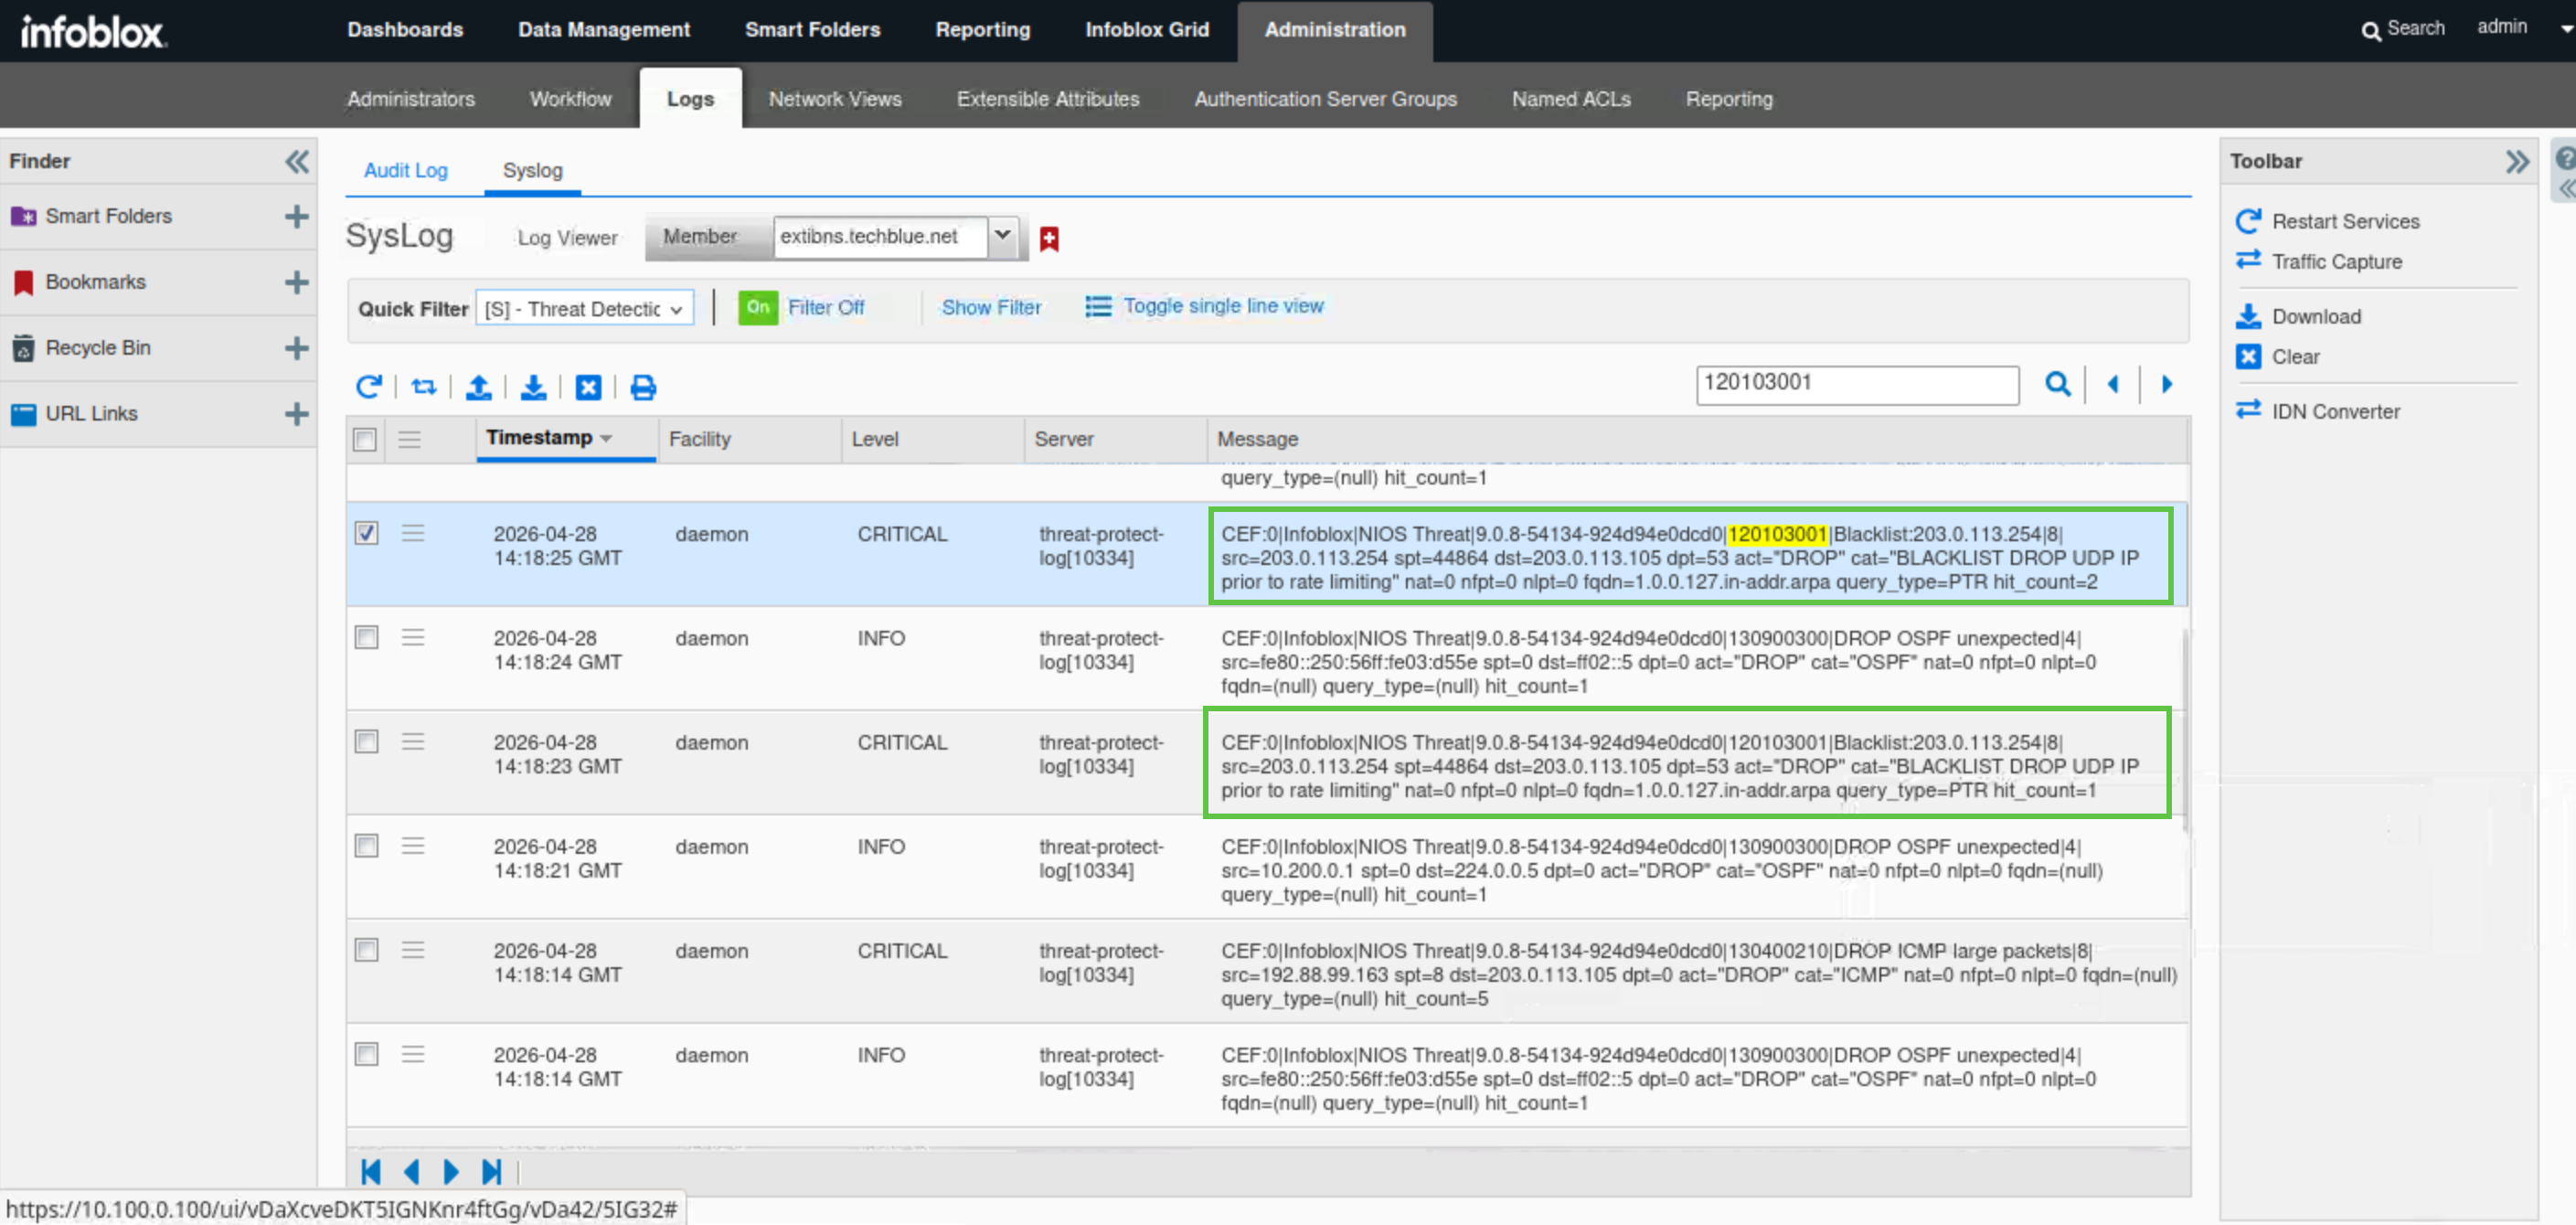Click the Filter Off link
The image size is (2576, 1225).
(x=826, y=307)
